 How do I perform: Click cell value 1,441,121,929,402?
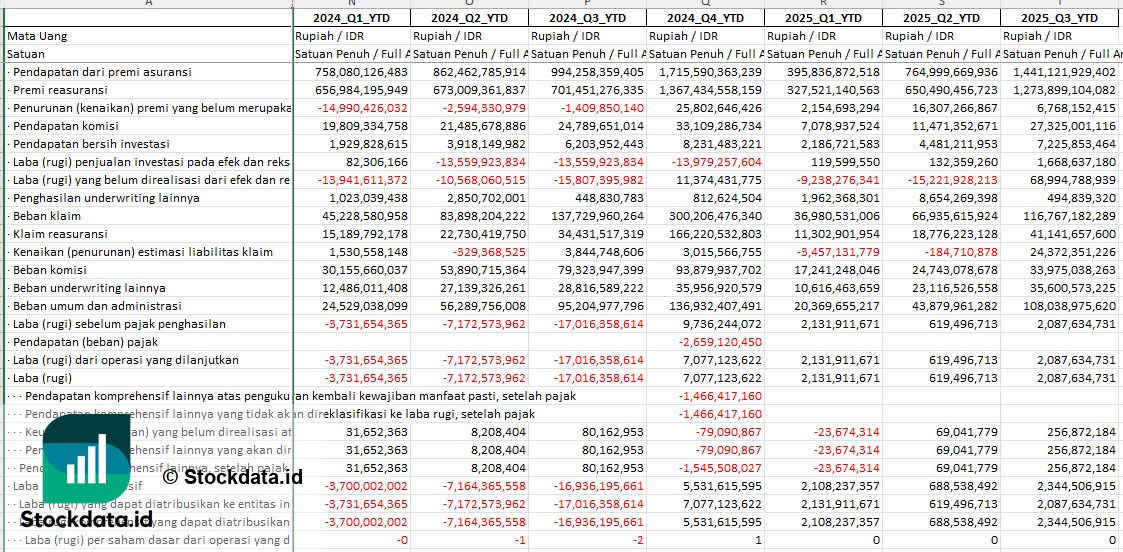pos(1064,72)
